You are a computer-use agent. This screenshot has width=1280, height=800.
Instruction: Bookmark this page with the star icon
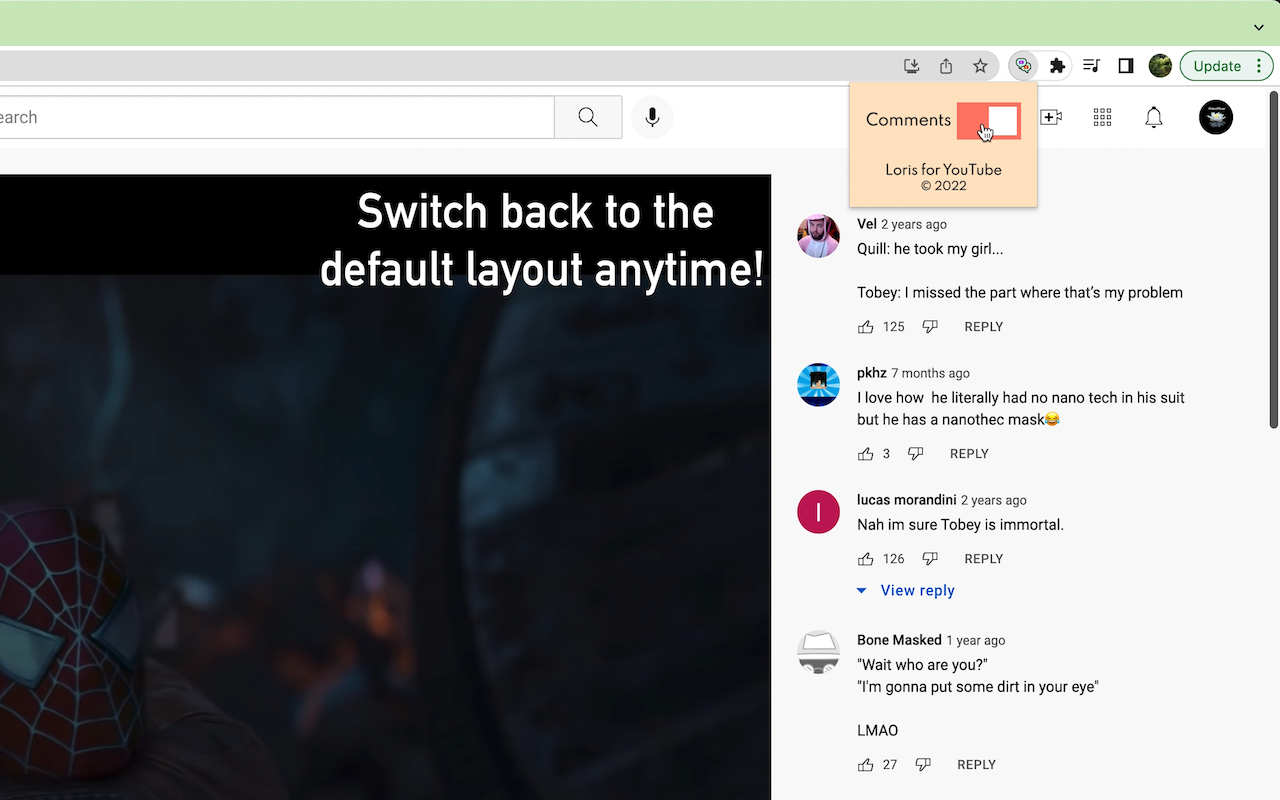click(980, 66)
